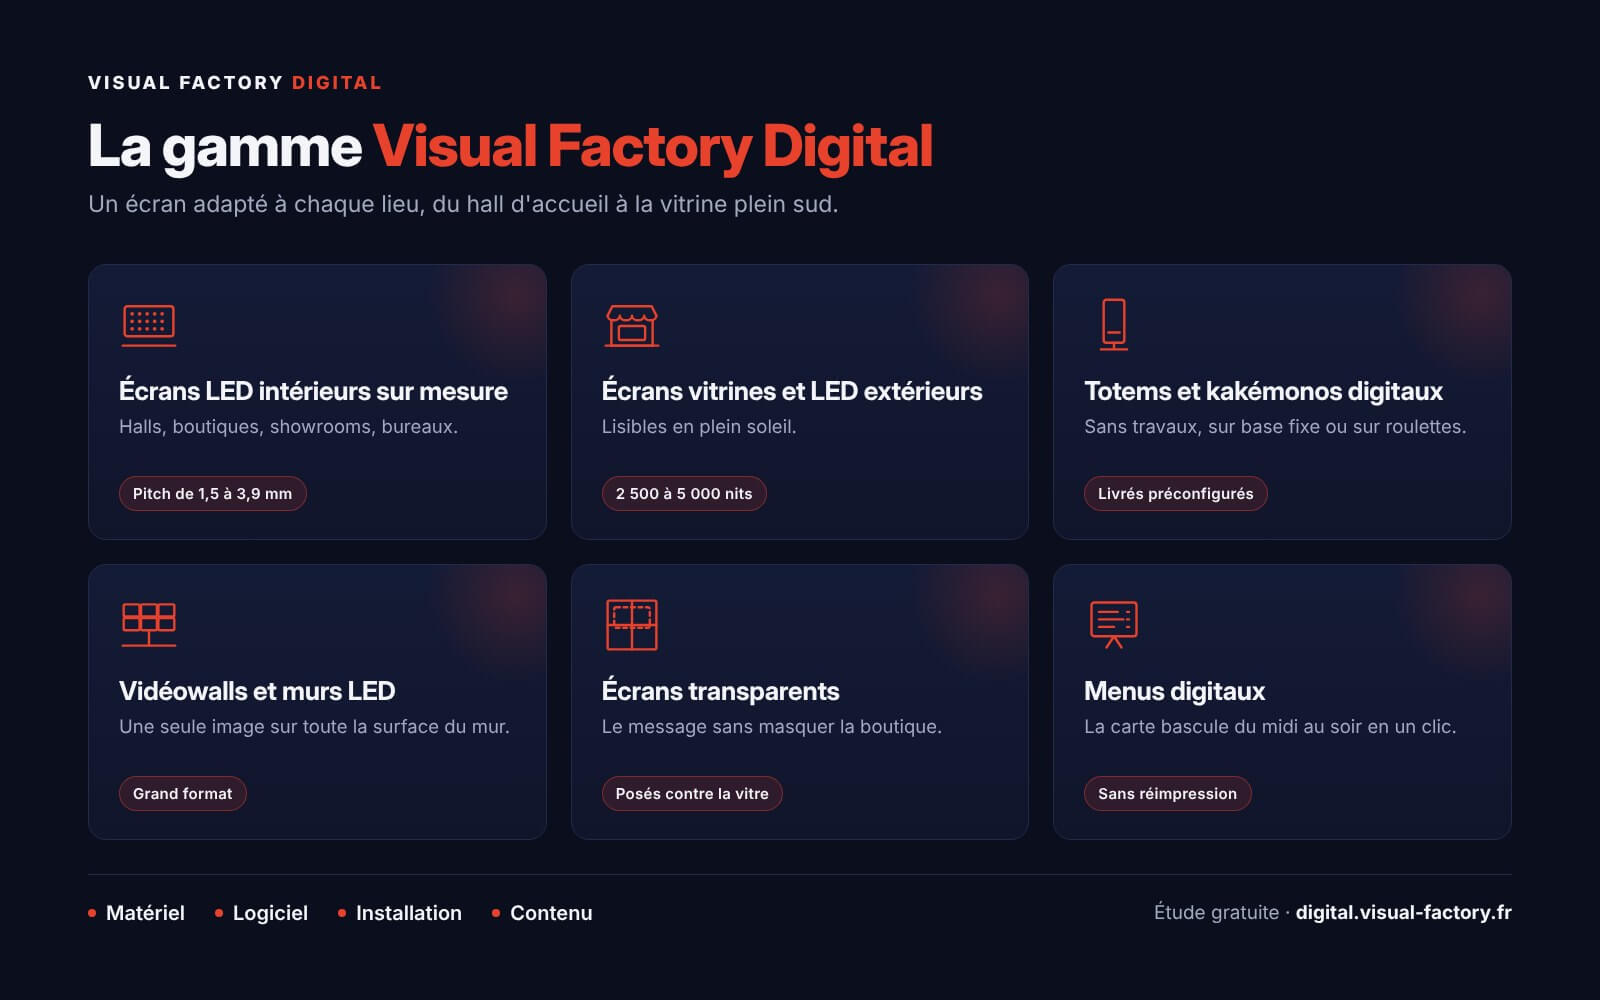Click the LED screen icon above Écrans LED intérieurs
The image size is (1600, 1000).
tap(149, 325)
